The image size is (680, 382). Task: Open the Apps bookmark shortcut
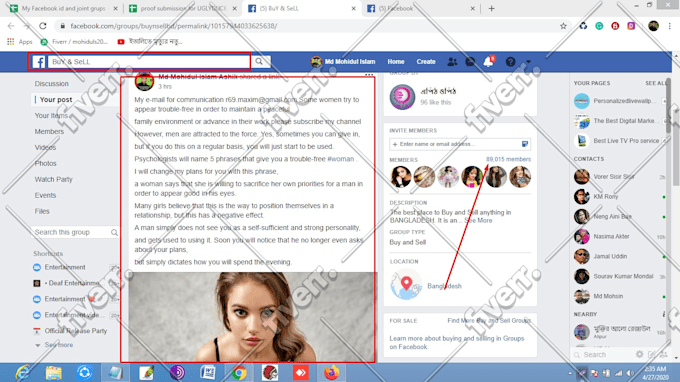20,42
